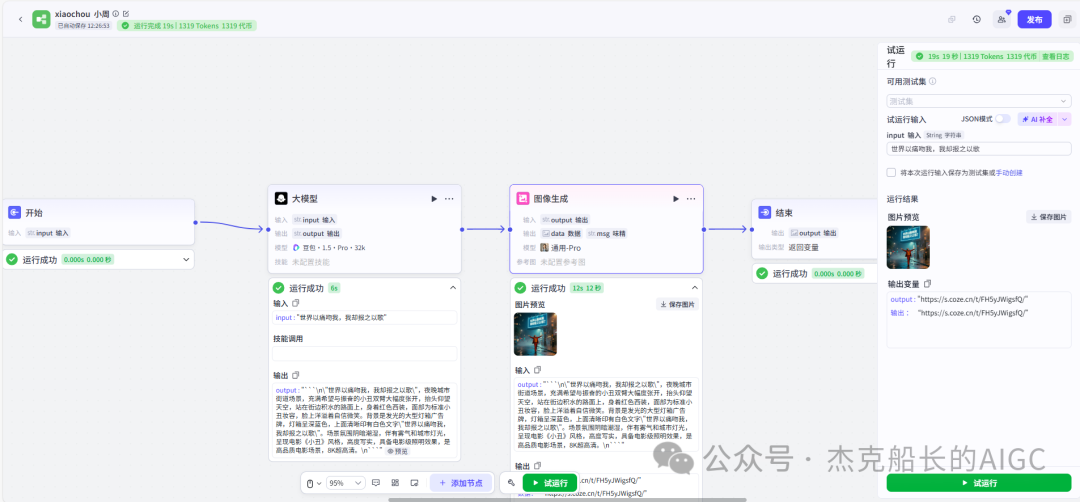Open the 测试集 dropdown

(x=979, y=101)
